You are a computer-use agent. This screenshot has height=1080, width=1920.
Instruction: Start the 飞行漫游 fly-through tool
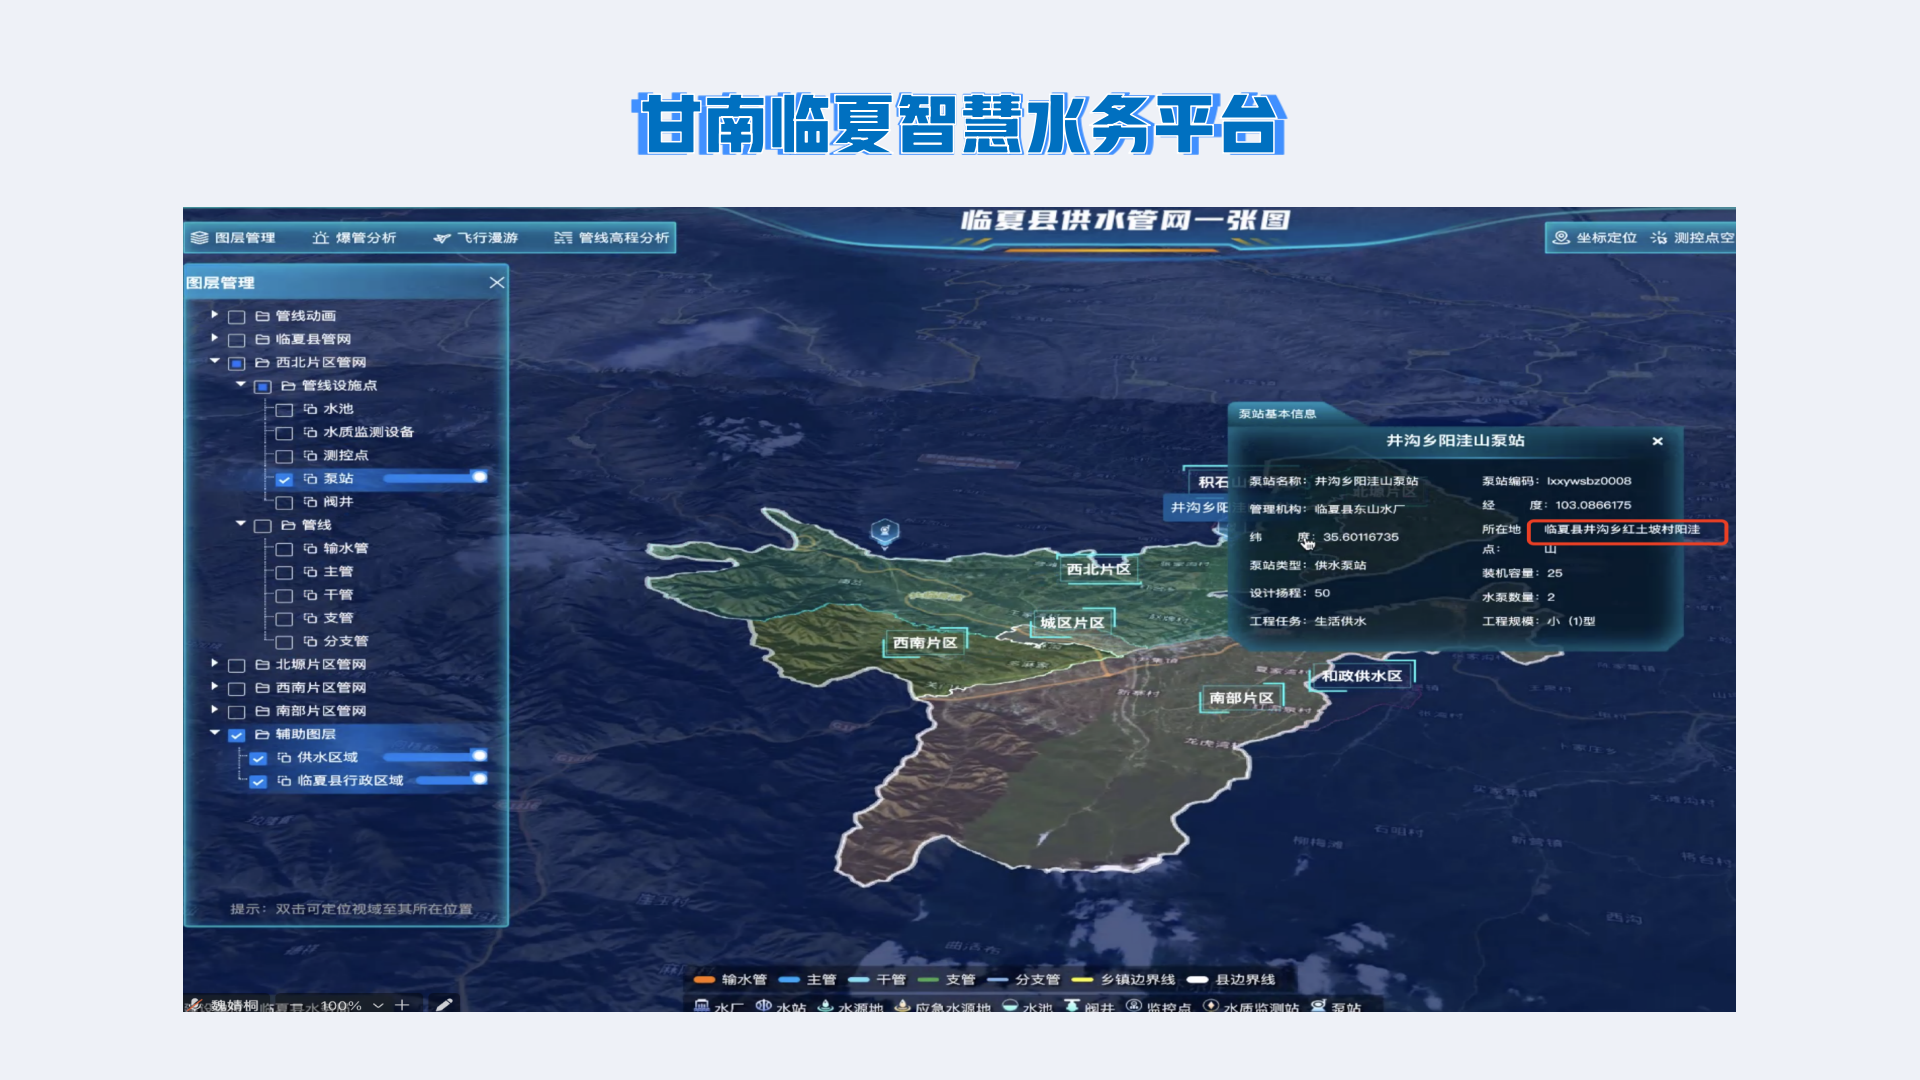coord(475,238)
